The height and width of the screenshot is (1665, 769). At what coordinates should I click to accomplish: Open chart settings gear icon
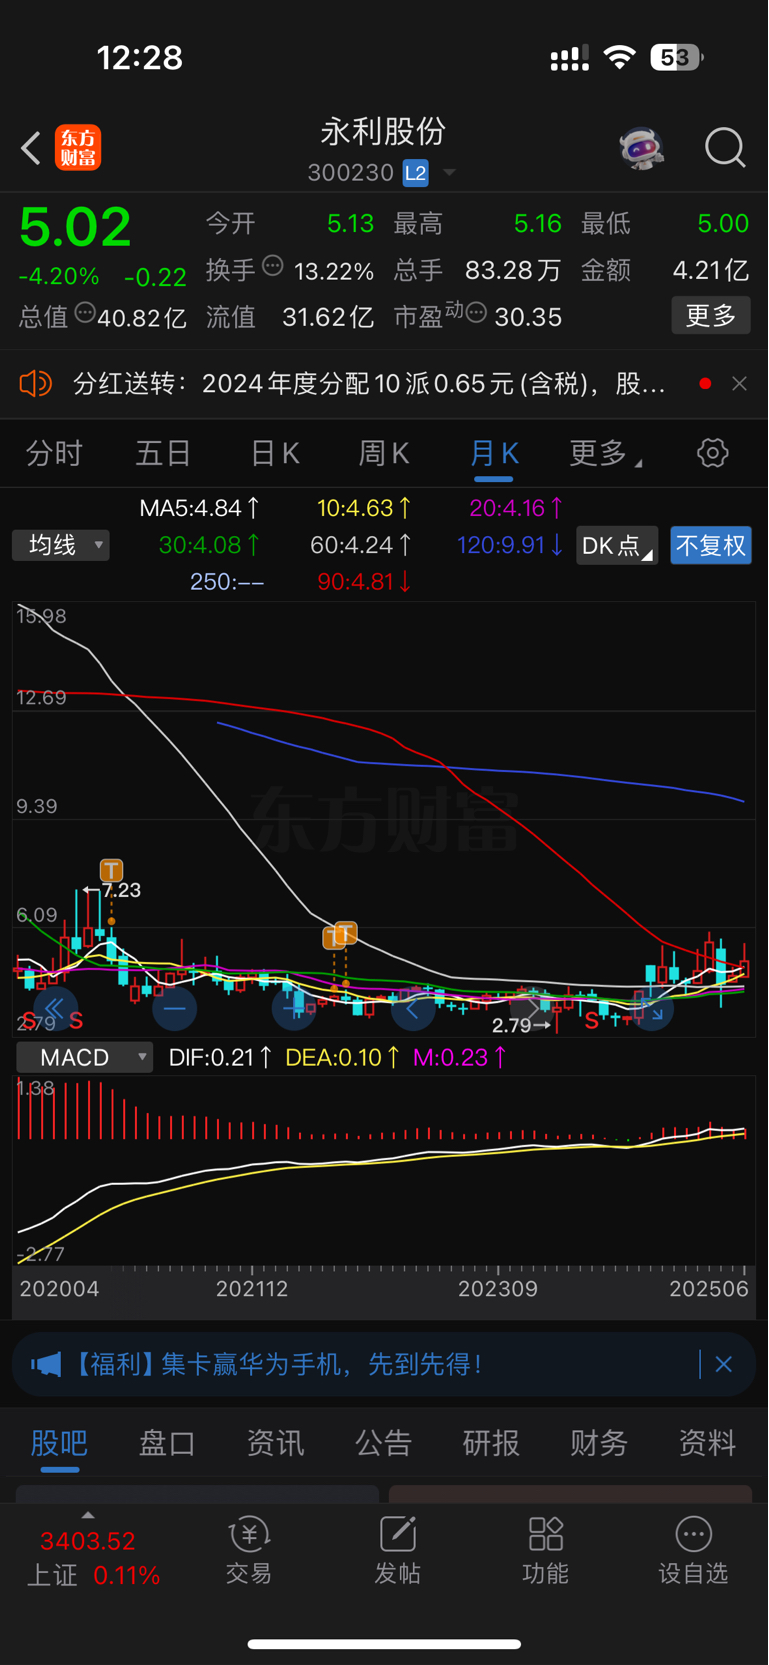(712, 453)
